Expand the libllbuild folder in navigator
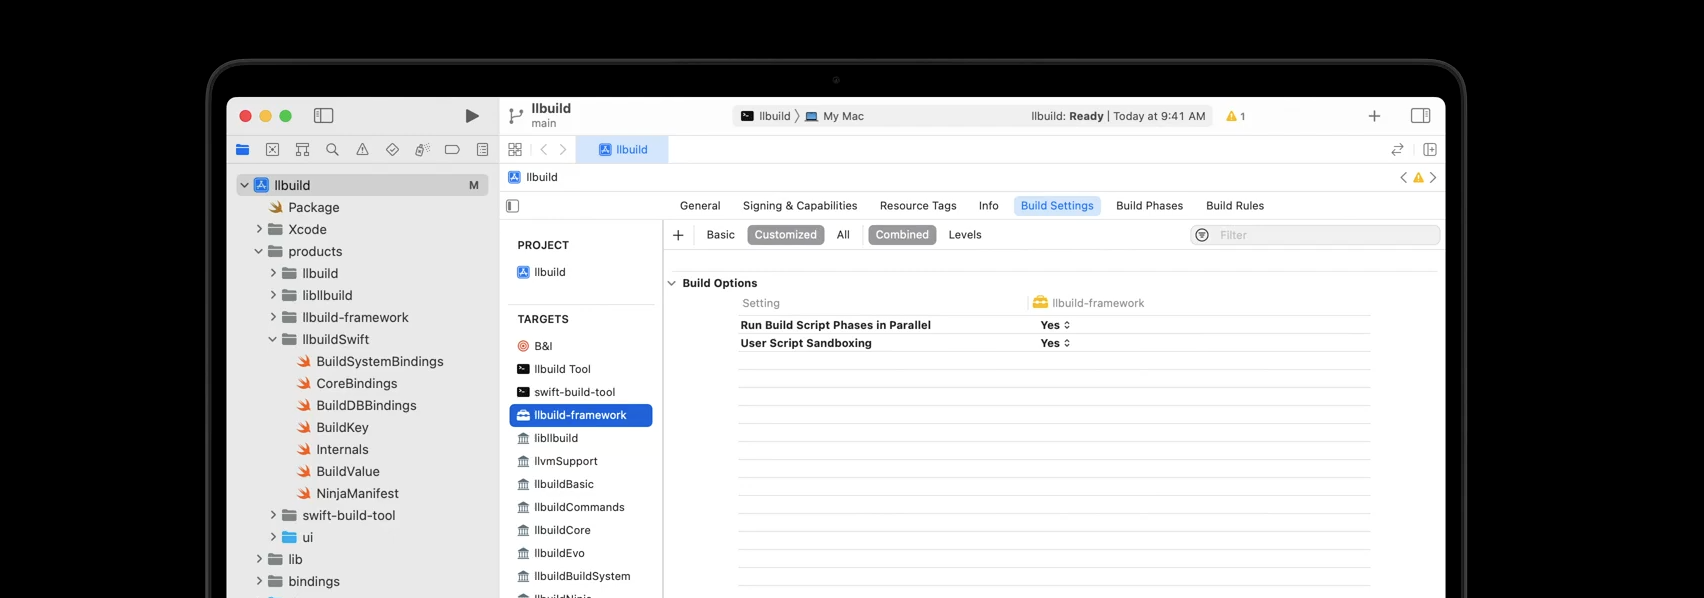This screenshot has width=1704, height=598. (x=273, y=296)
